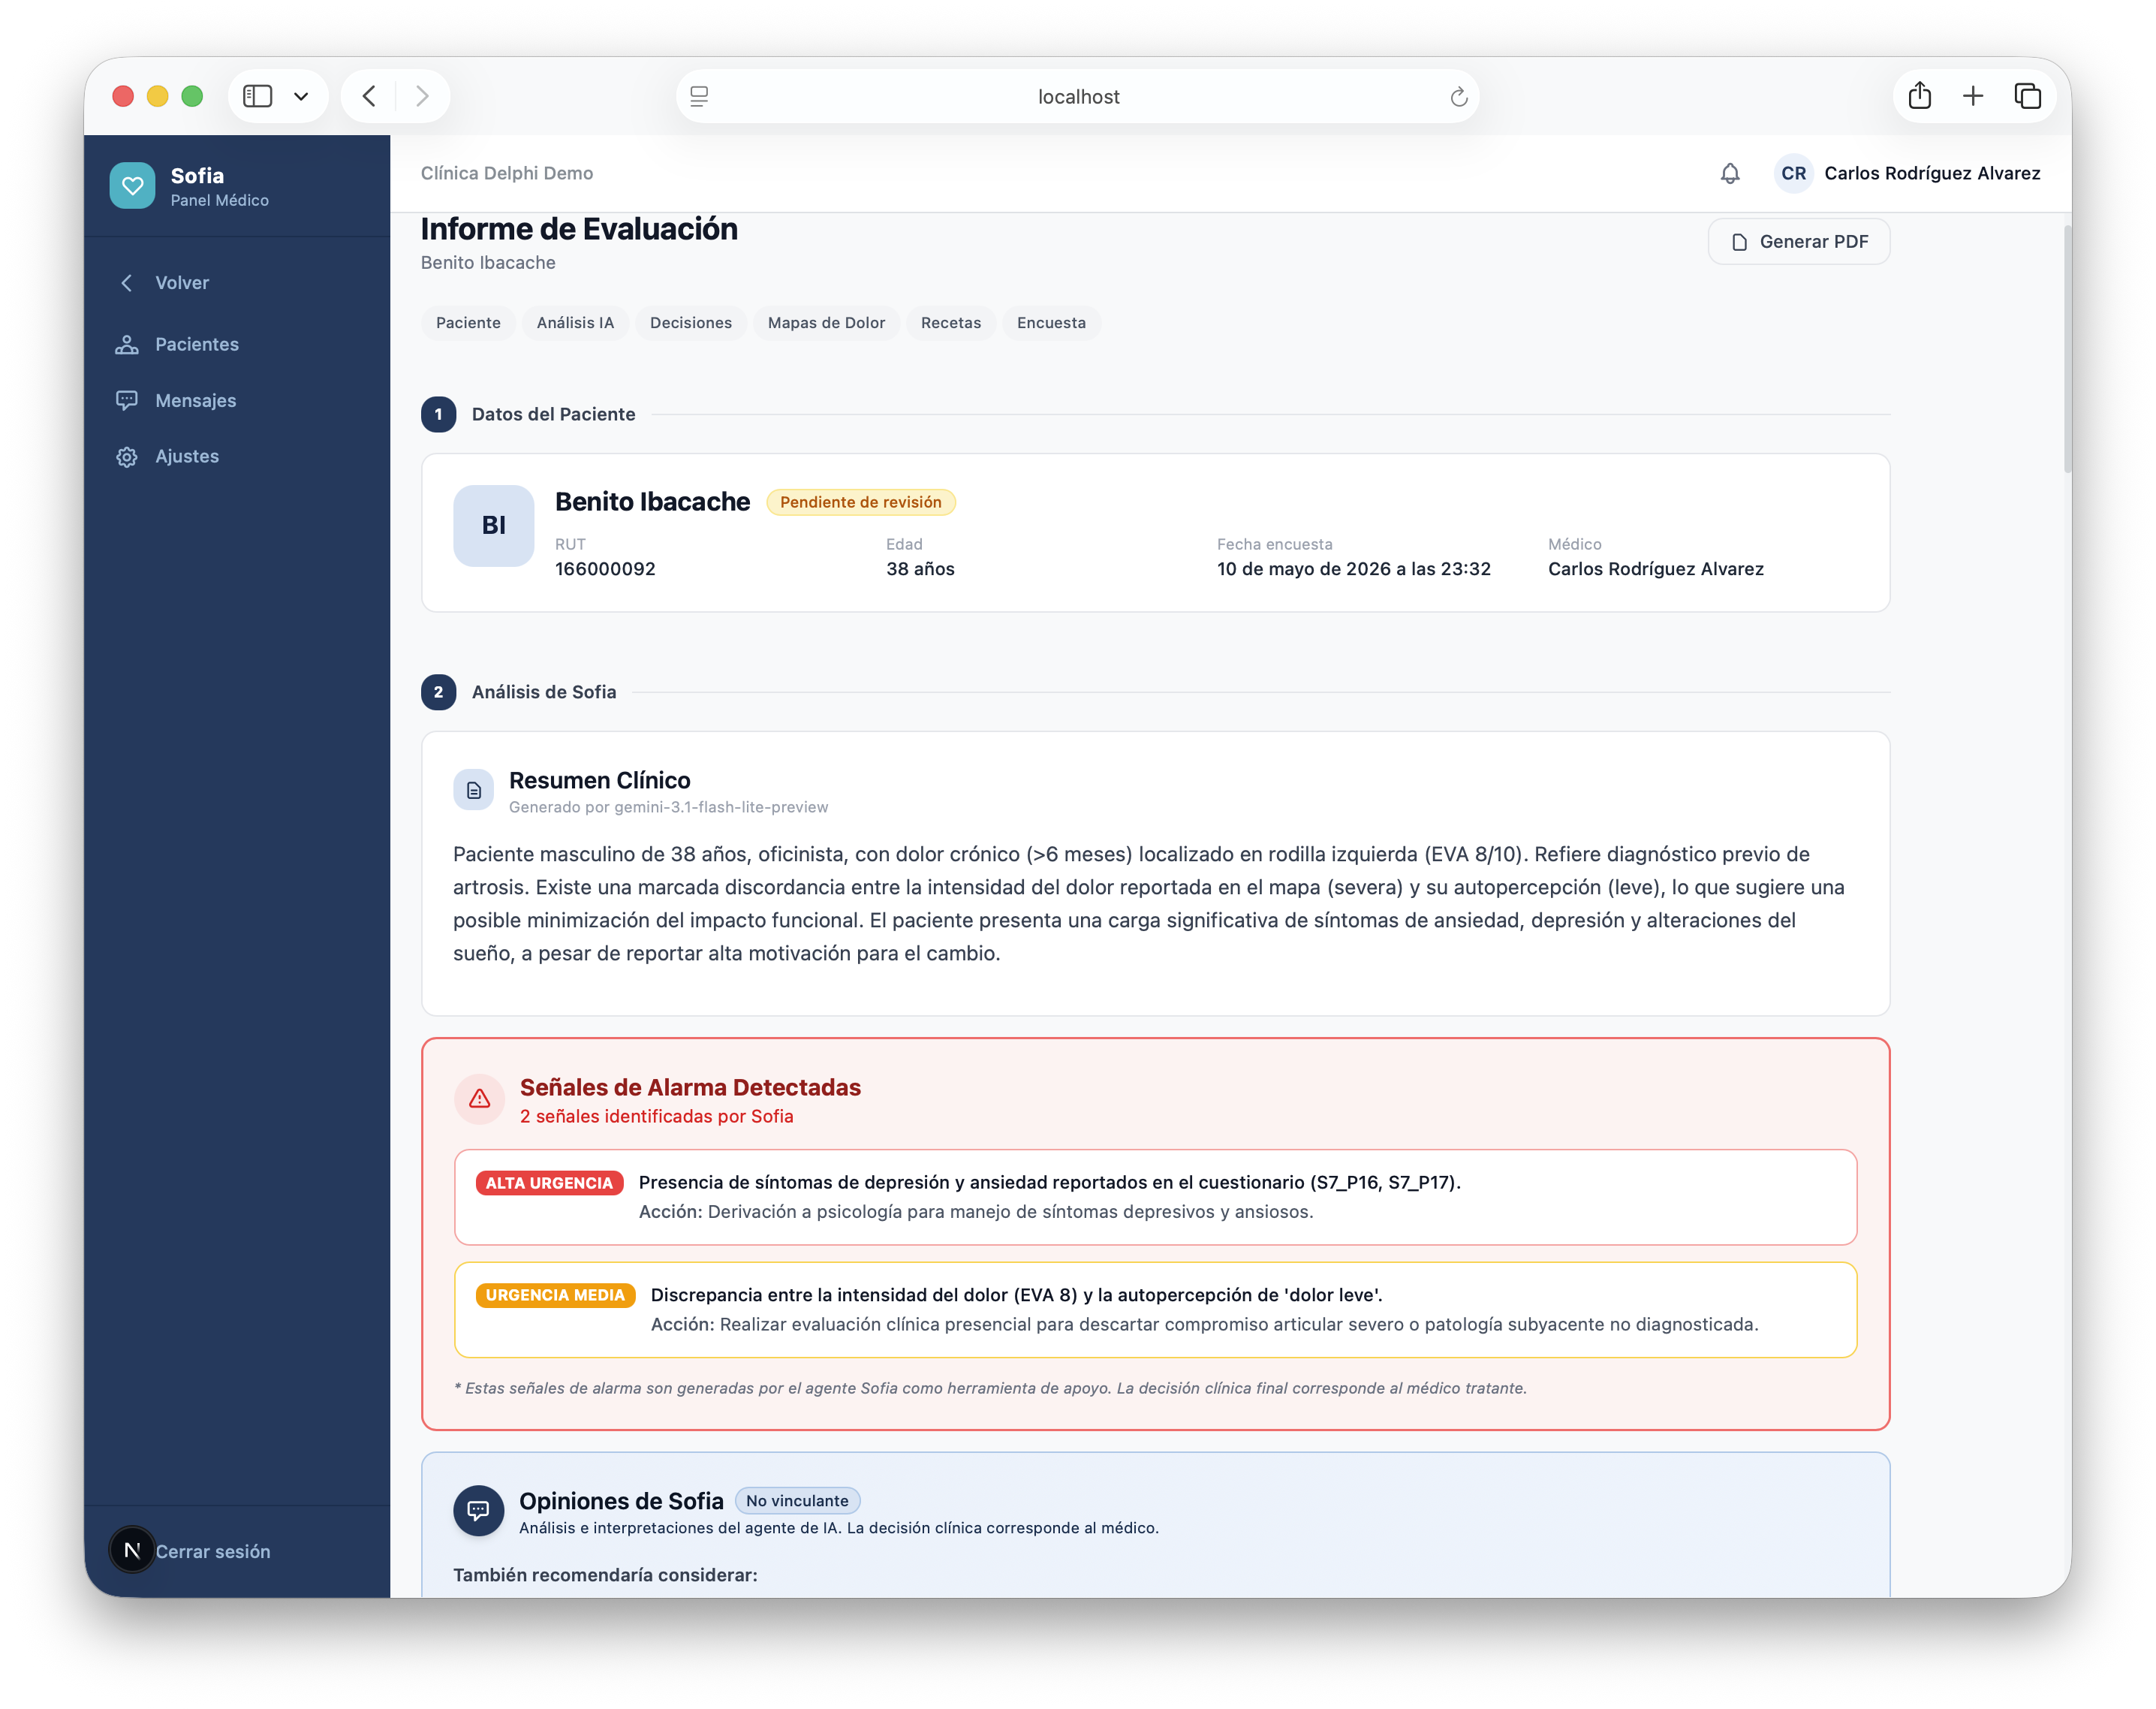The width and height of the screenshot is (2156, 1709).
Task: Jump to the Recetas section
Action: [951, 323]
